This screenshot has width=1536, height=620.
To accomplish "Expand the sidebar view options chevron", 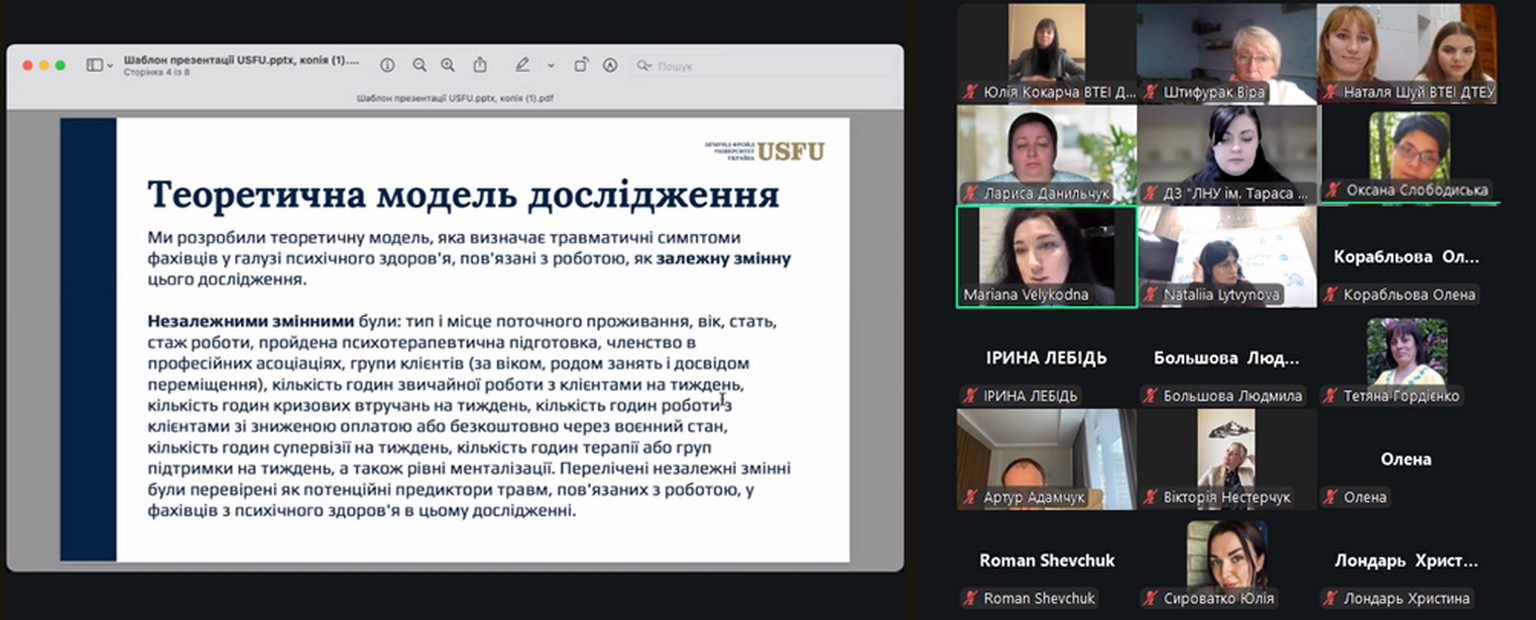I will [110, 65].
